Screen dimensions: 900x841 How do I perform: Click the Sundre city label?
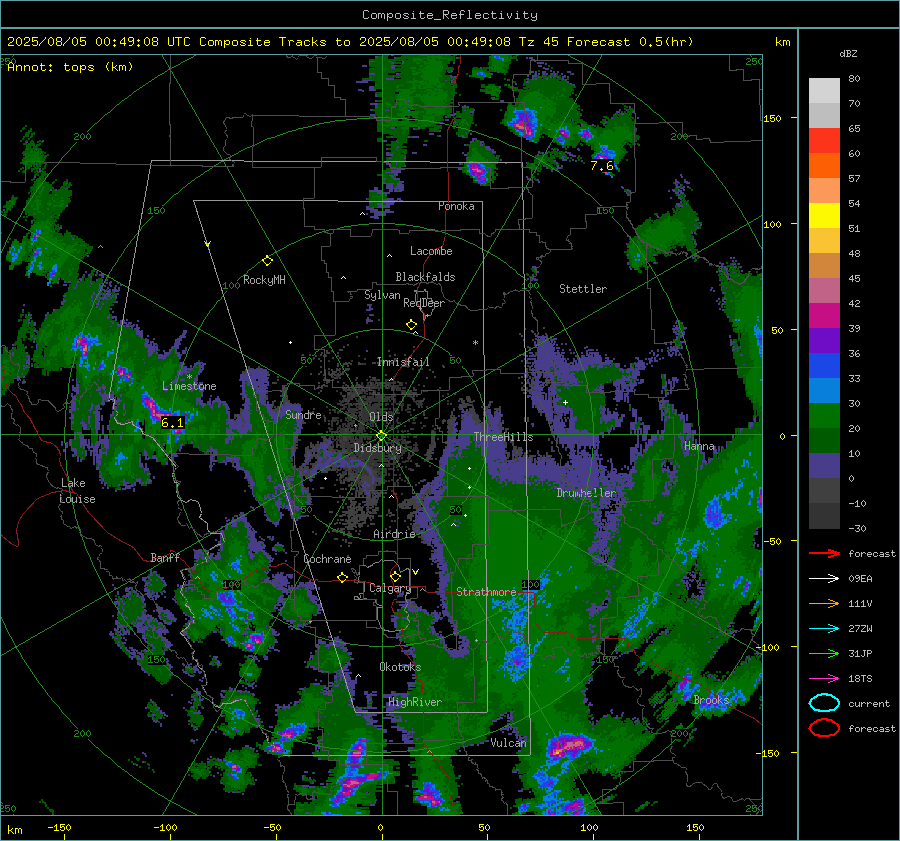click(303, 414)
